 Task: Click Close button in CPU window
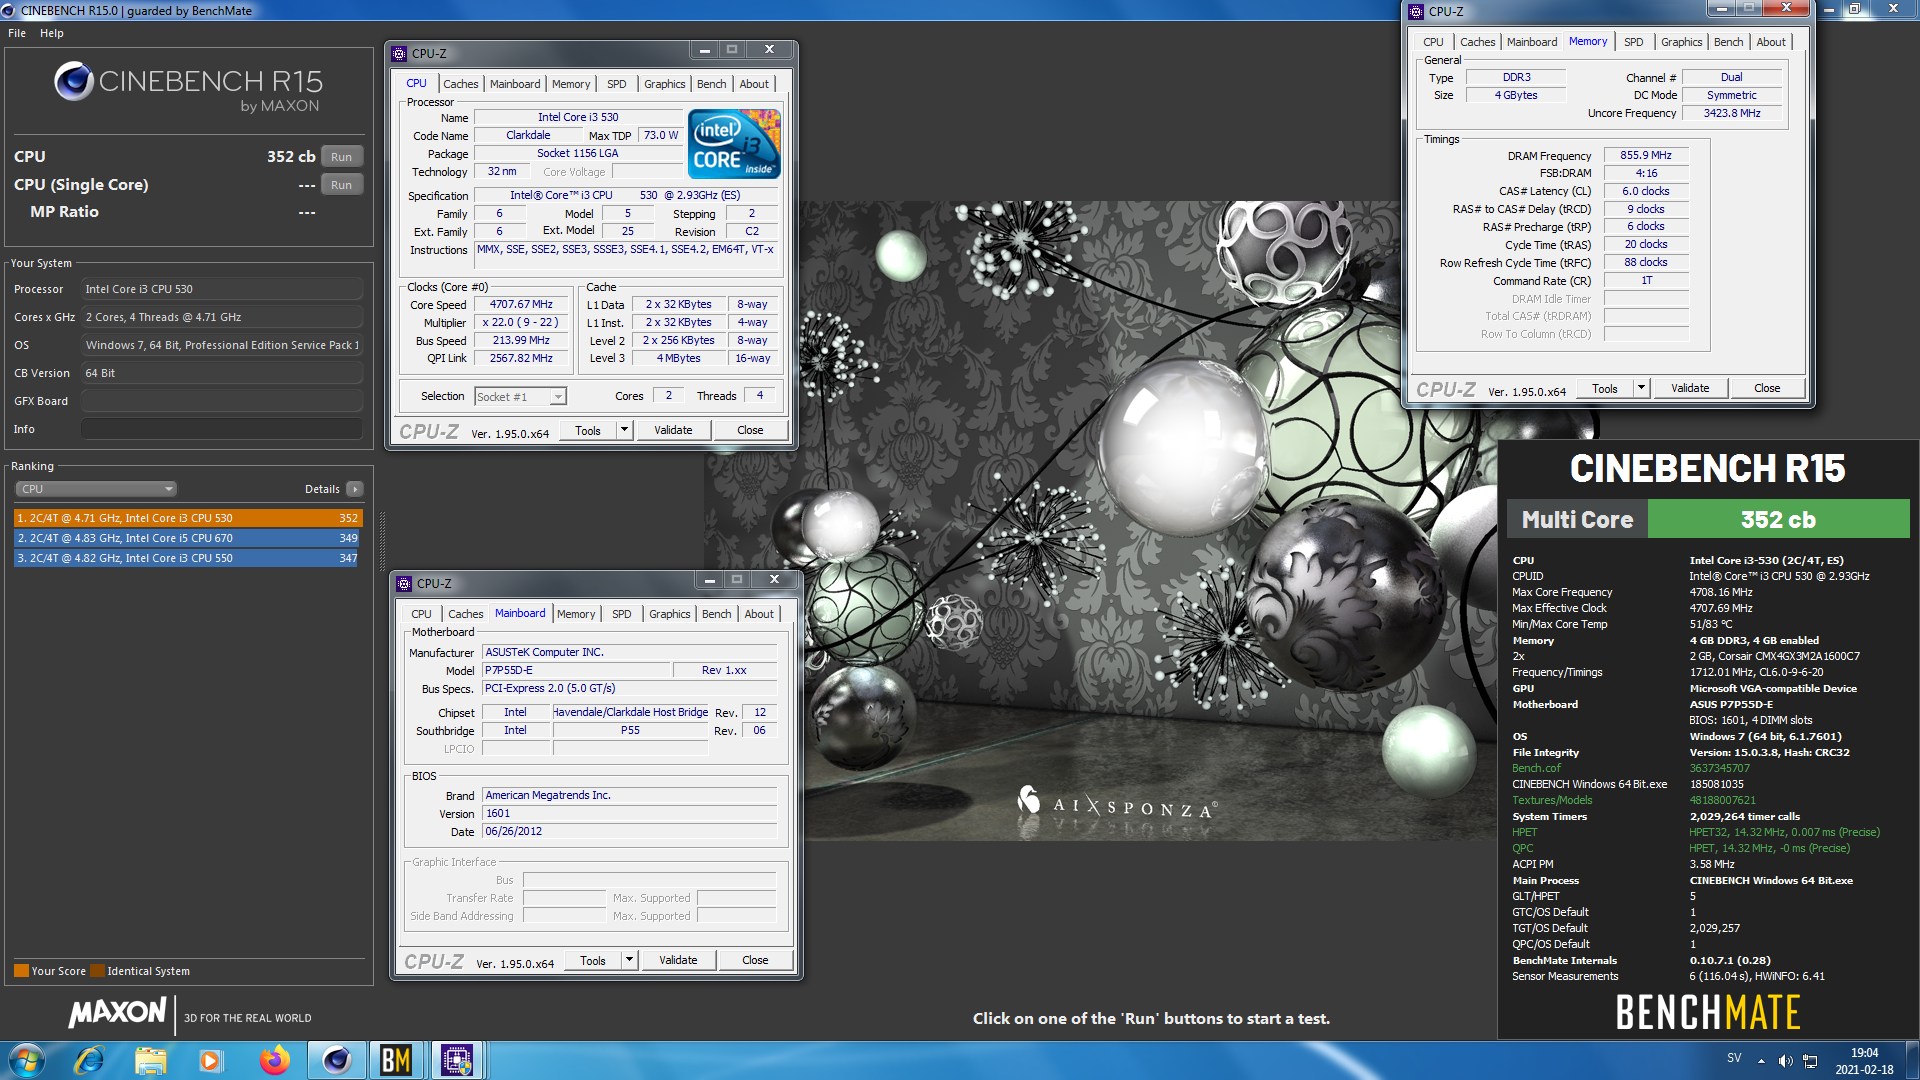pos(750,430)
